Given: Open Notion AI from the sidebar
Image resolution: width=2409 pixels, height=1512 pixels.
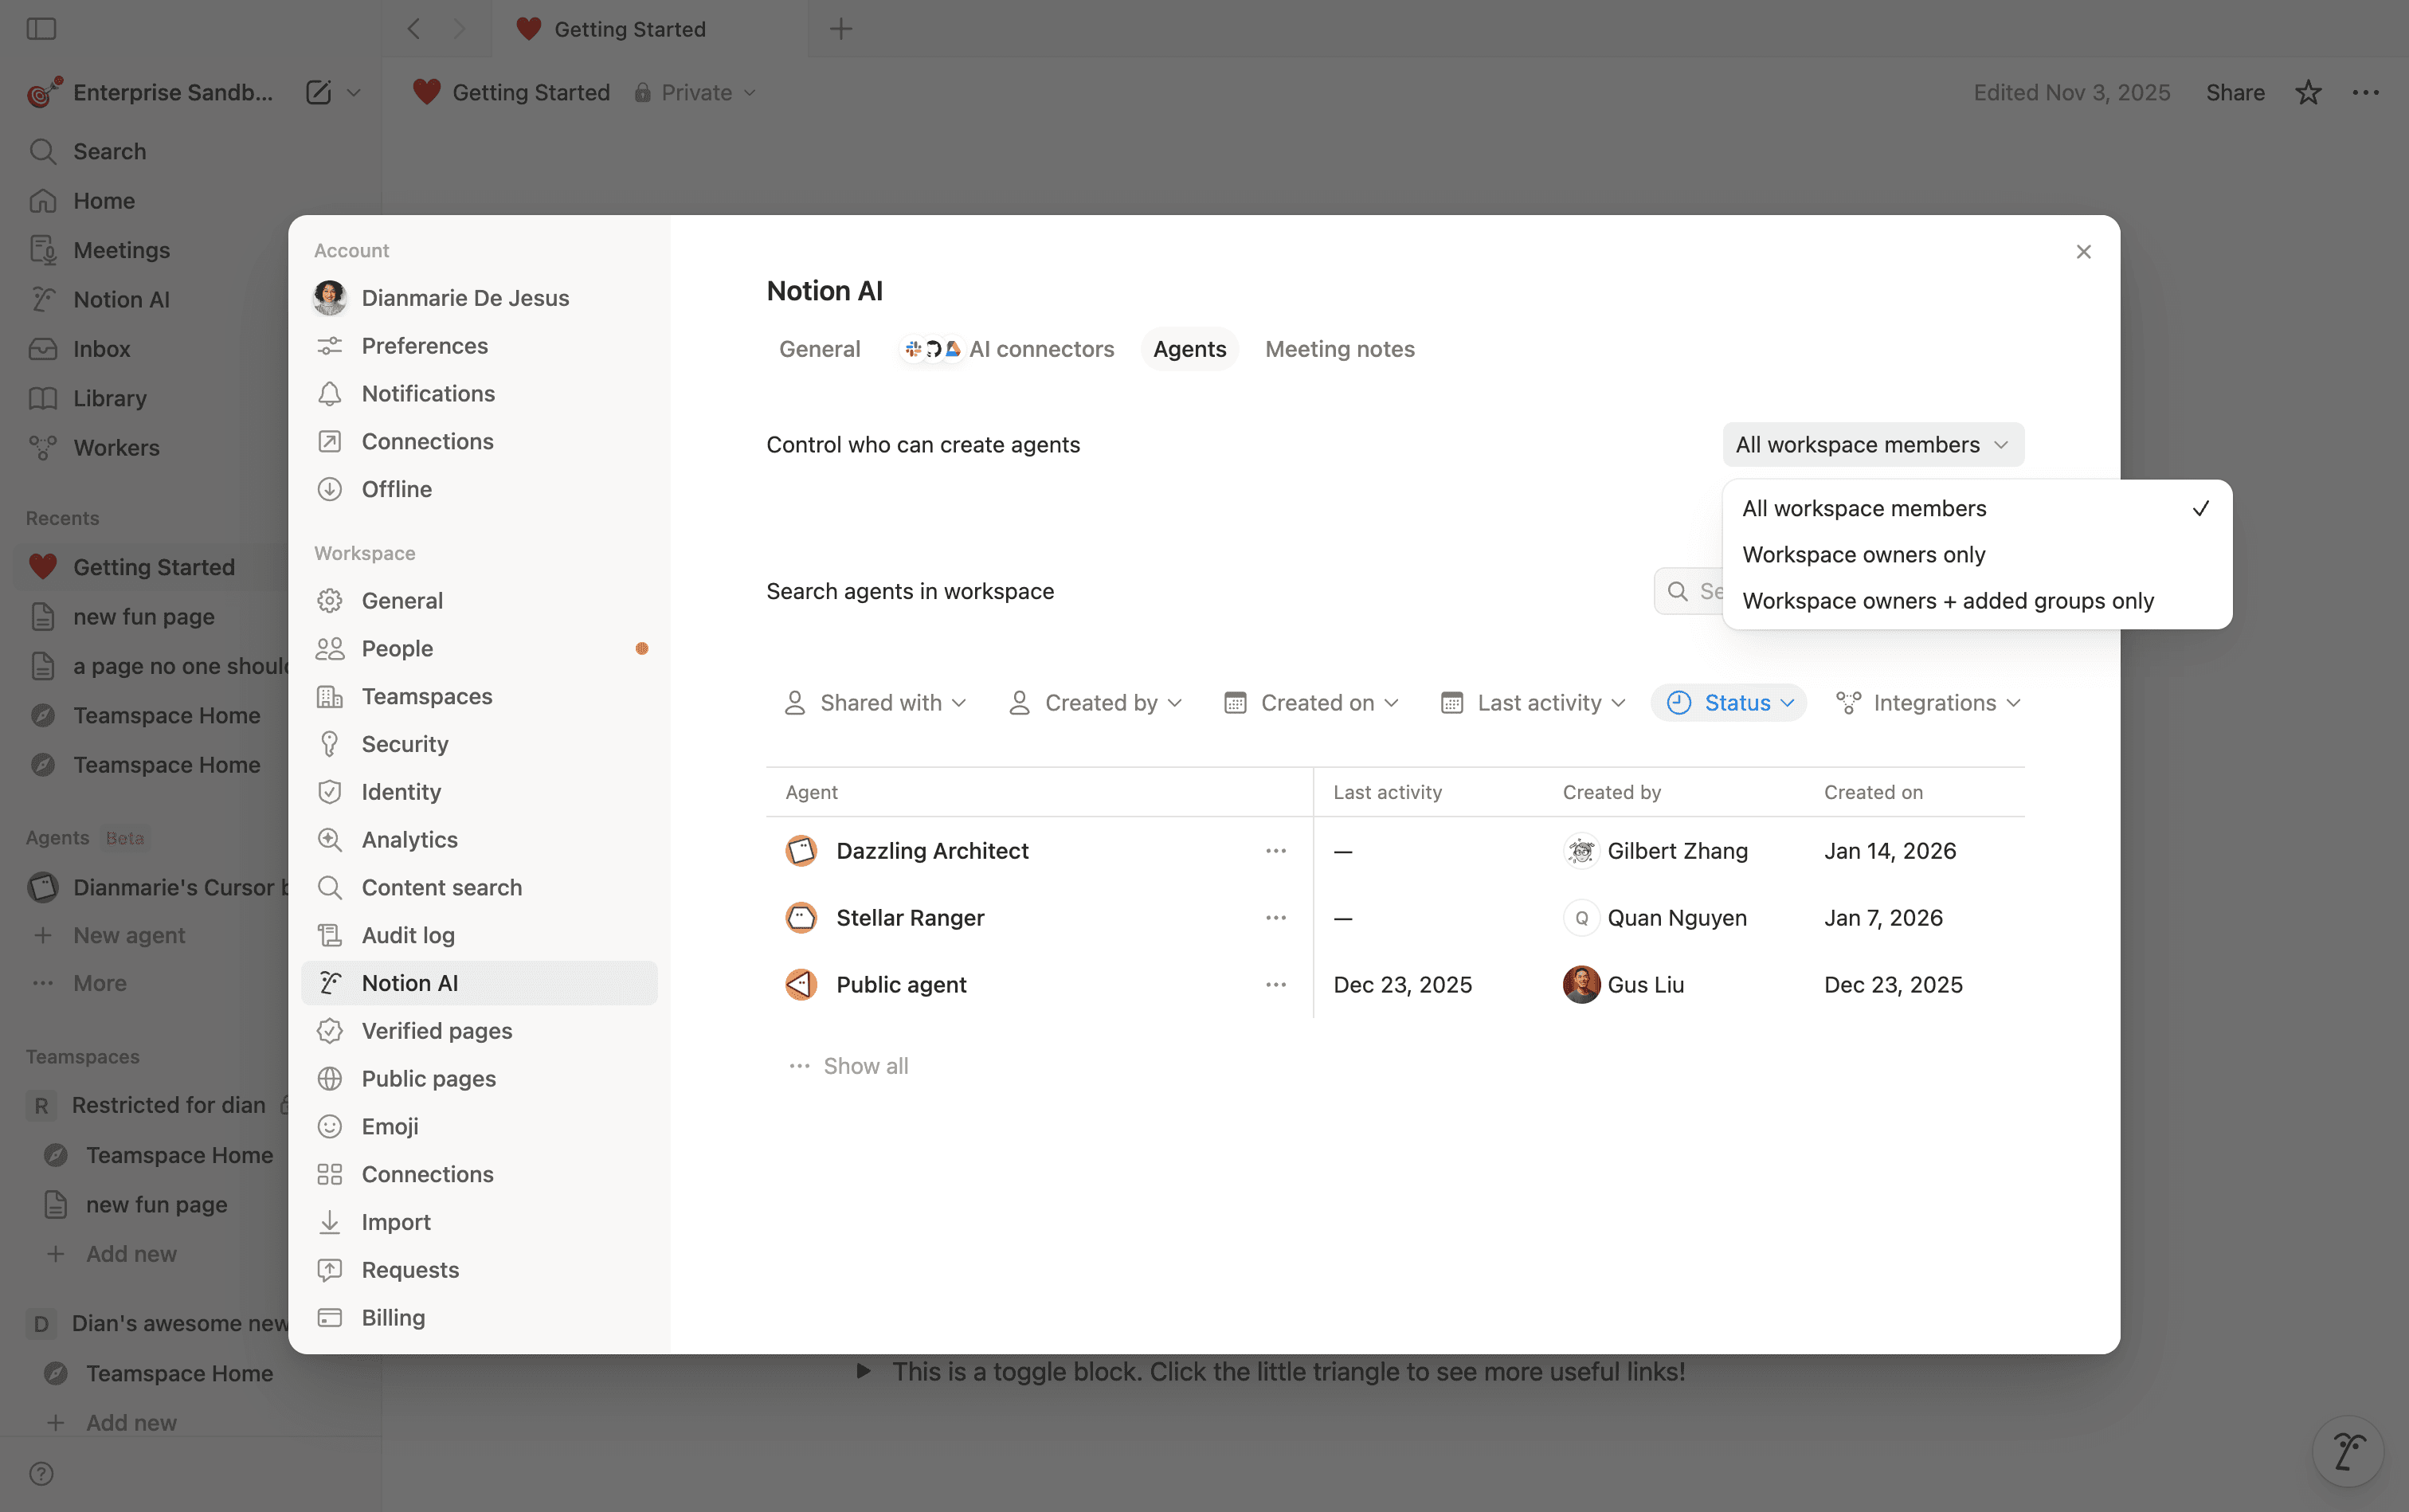Looking at the screenshot, I should [122, 298].
